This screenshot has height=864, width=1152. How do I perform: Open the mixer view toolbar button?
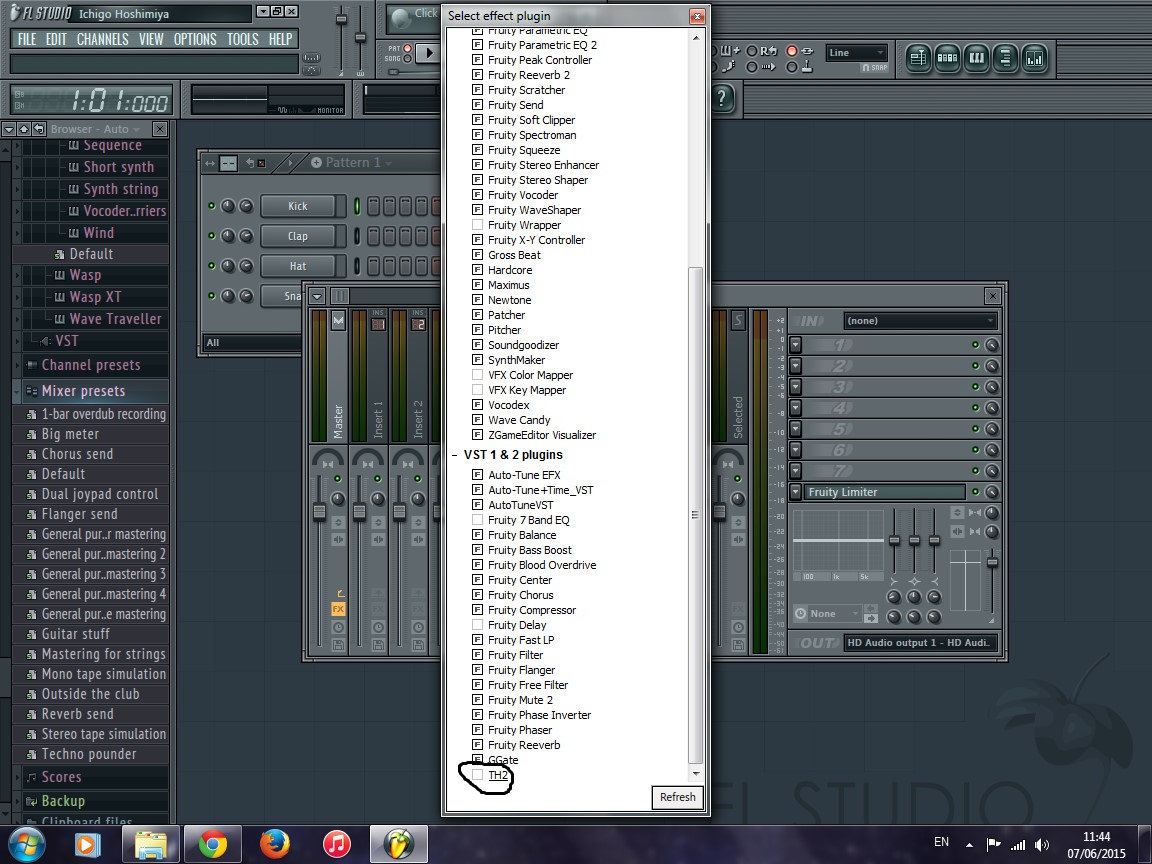(1034, 58)
